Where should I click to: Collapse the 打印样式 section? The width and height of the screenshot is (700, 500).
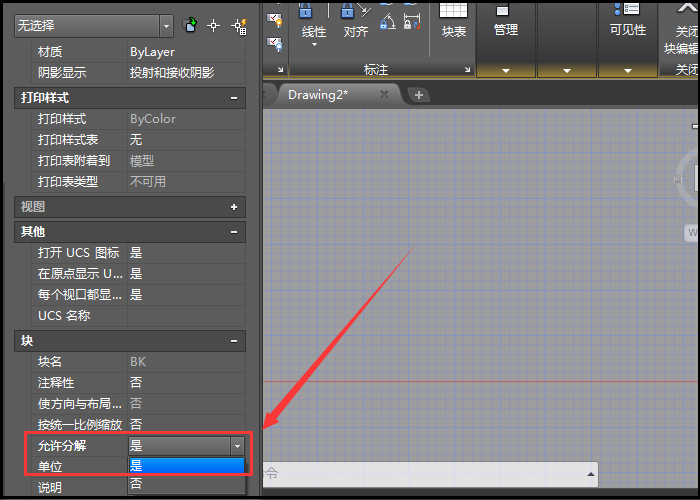click(x=234, y=98)
